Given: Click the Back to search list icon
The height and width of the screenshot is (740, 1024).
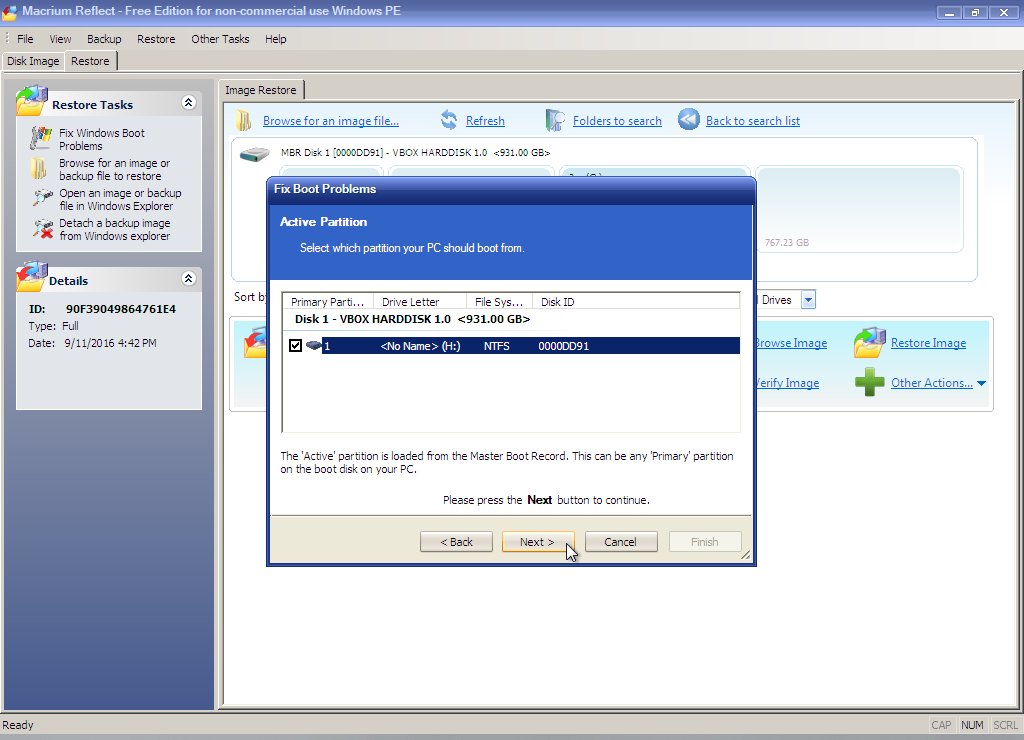Looking at the screenshot, I should [688, 120].
